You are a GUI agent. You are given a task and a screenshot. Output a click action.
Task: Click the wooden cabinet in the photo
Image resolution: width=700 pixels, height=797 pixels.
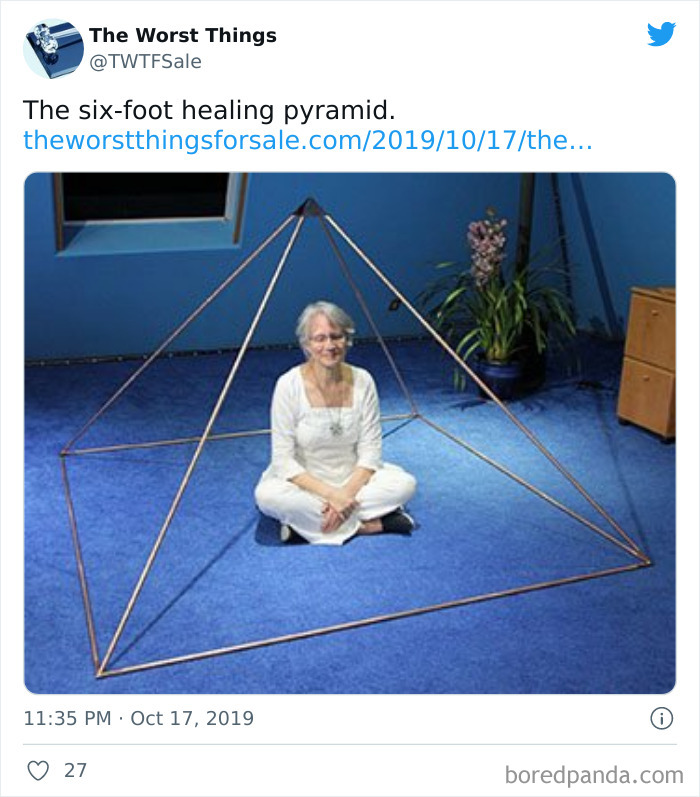pyautogui.click(x=646, y=360)
